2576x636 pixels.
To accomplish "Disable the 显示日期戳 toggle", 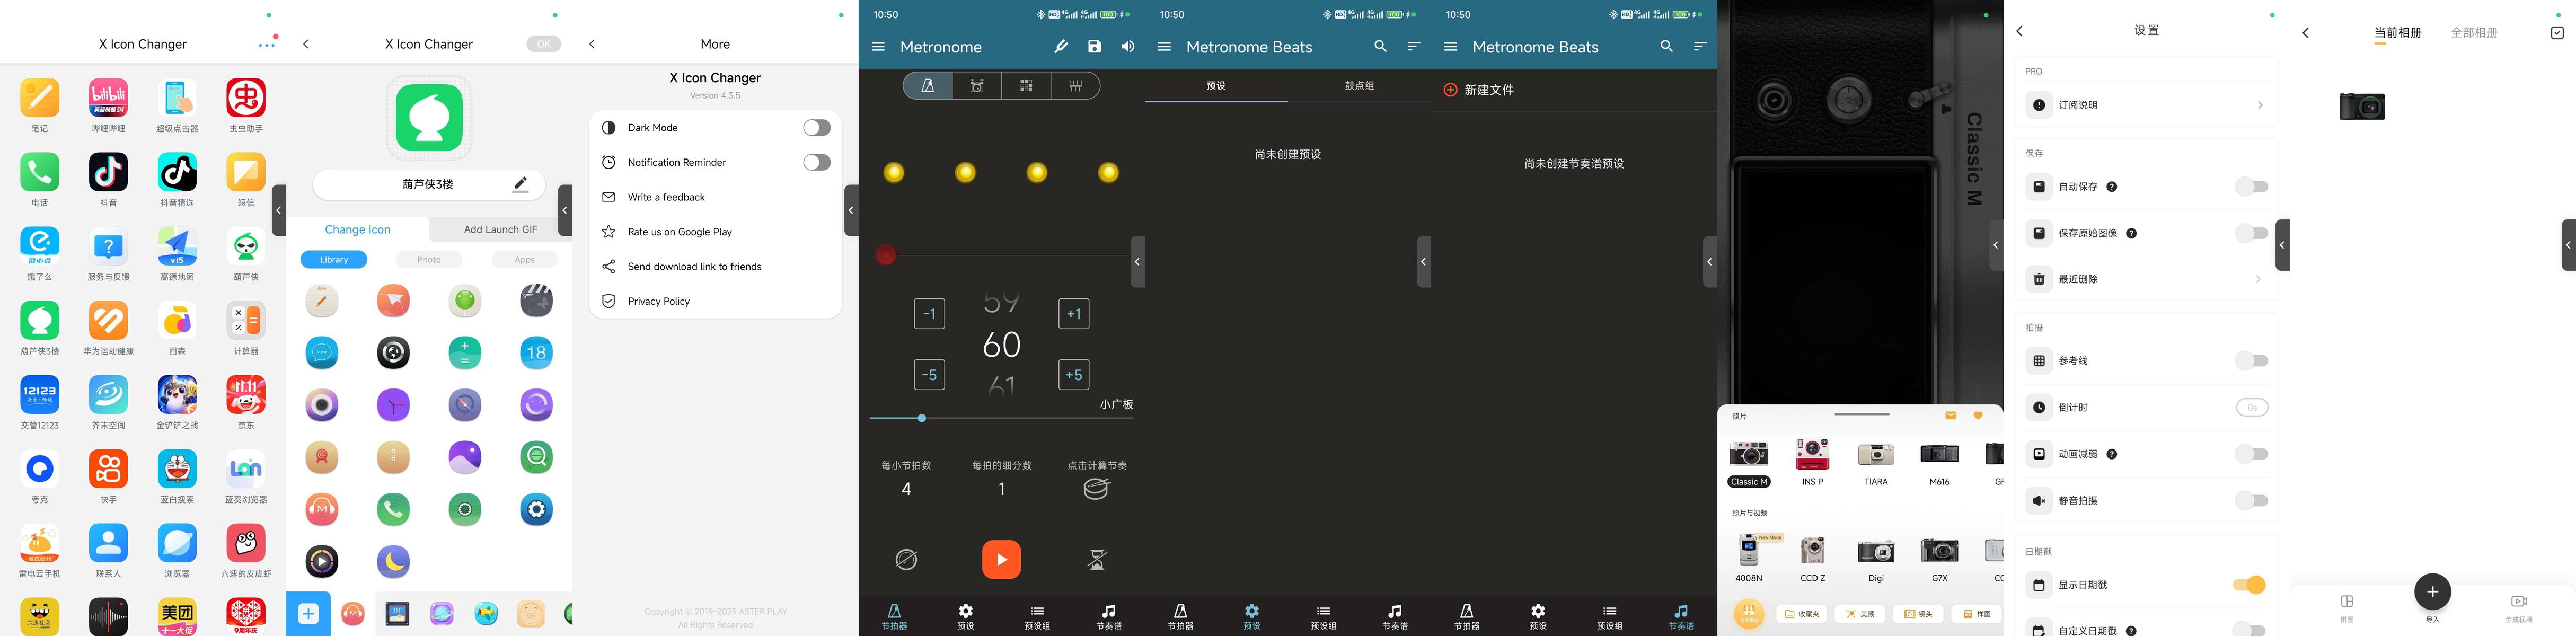I will click(2249, 585).
